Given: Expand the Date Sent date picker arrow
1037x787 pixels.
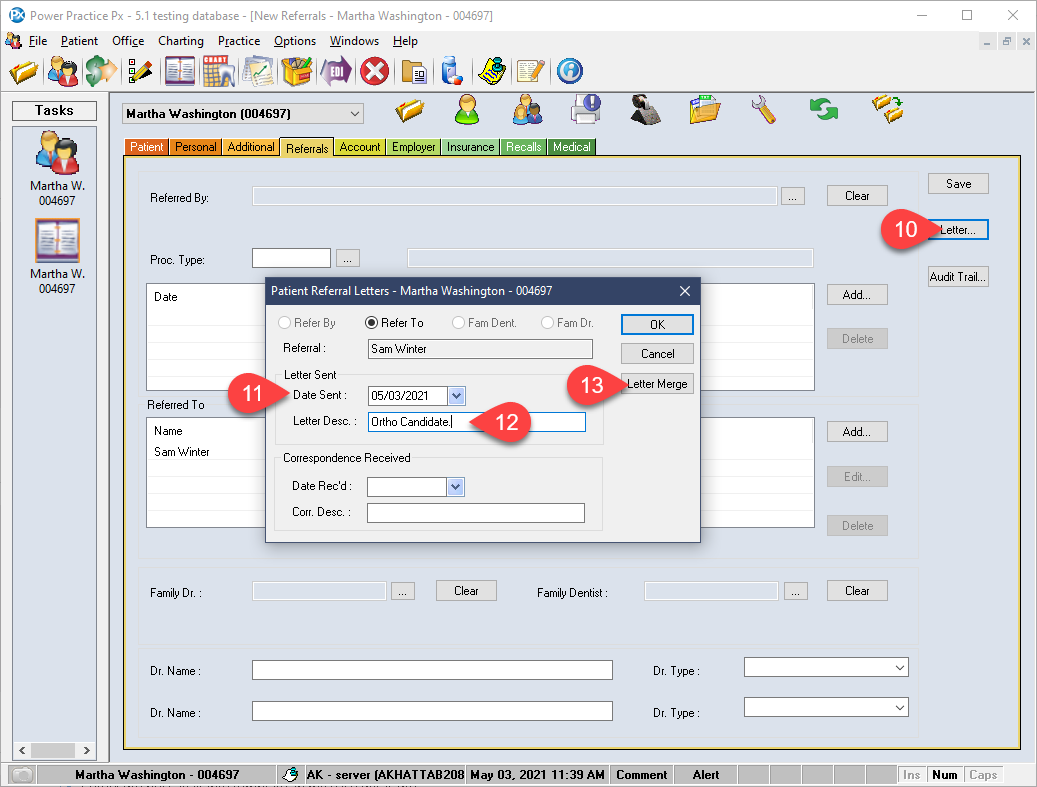Looking at the screenshot, I should 456,396.
